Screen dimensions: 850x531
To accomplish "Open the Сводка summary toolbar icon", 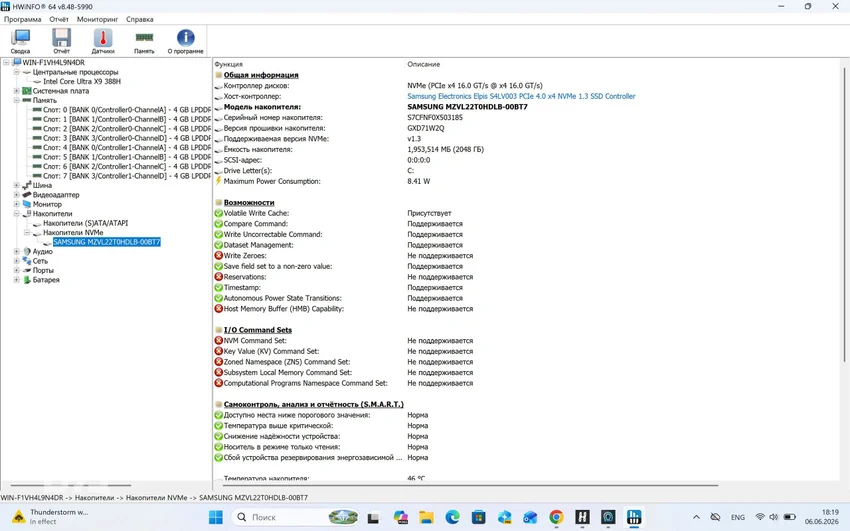I will coord(20,41).
